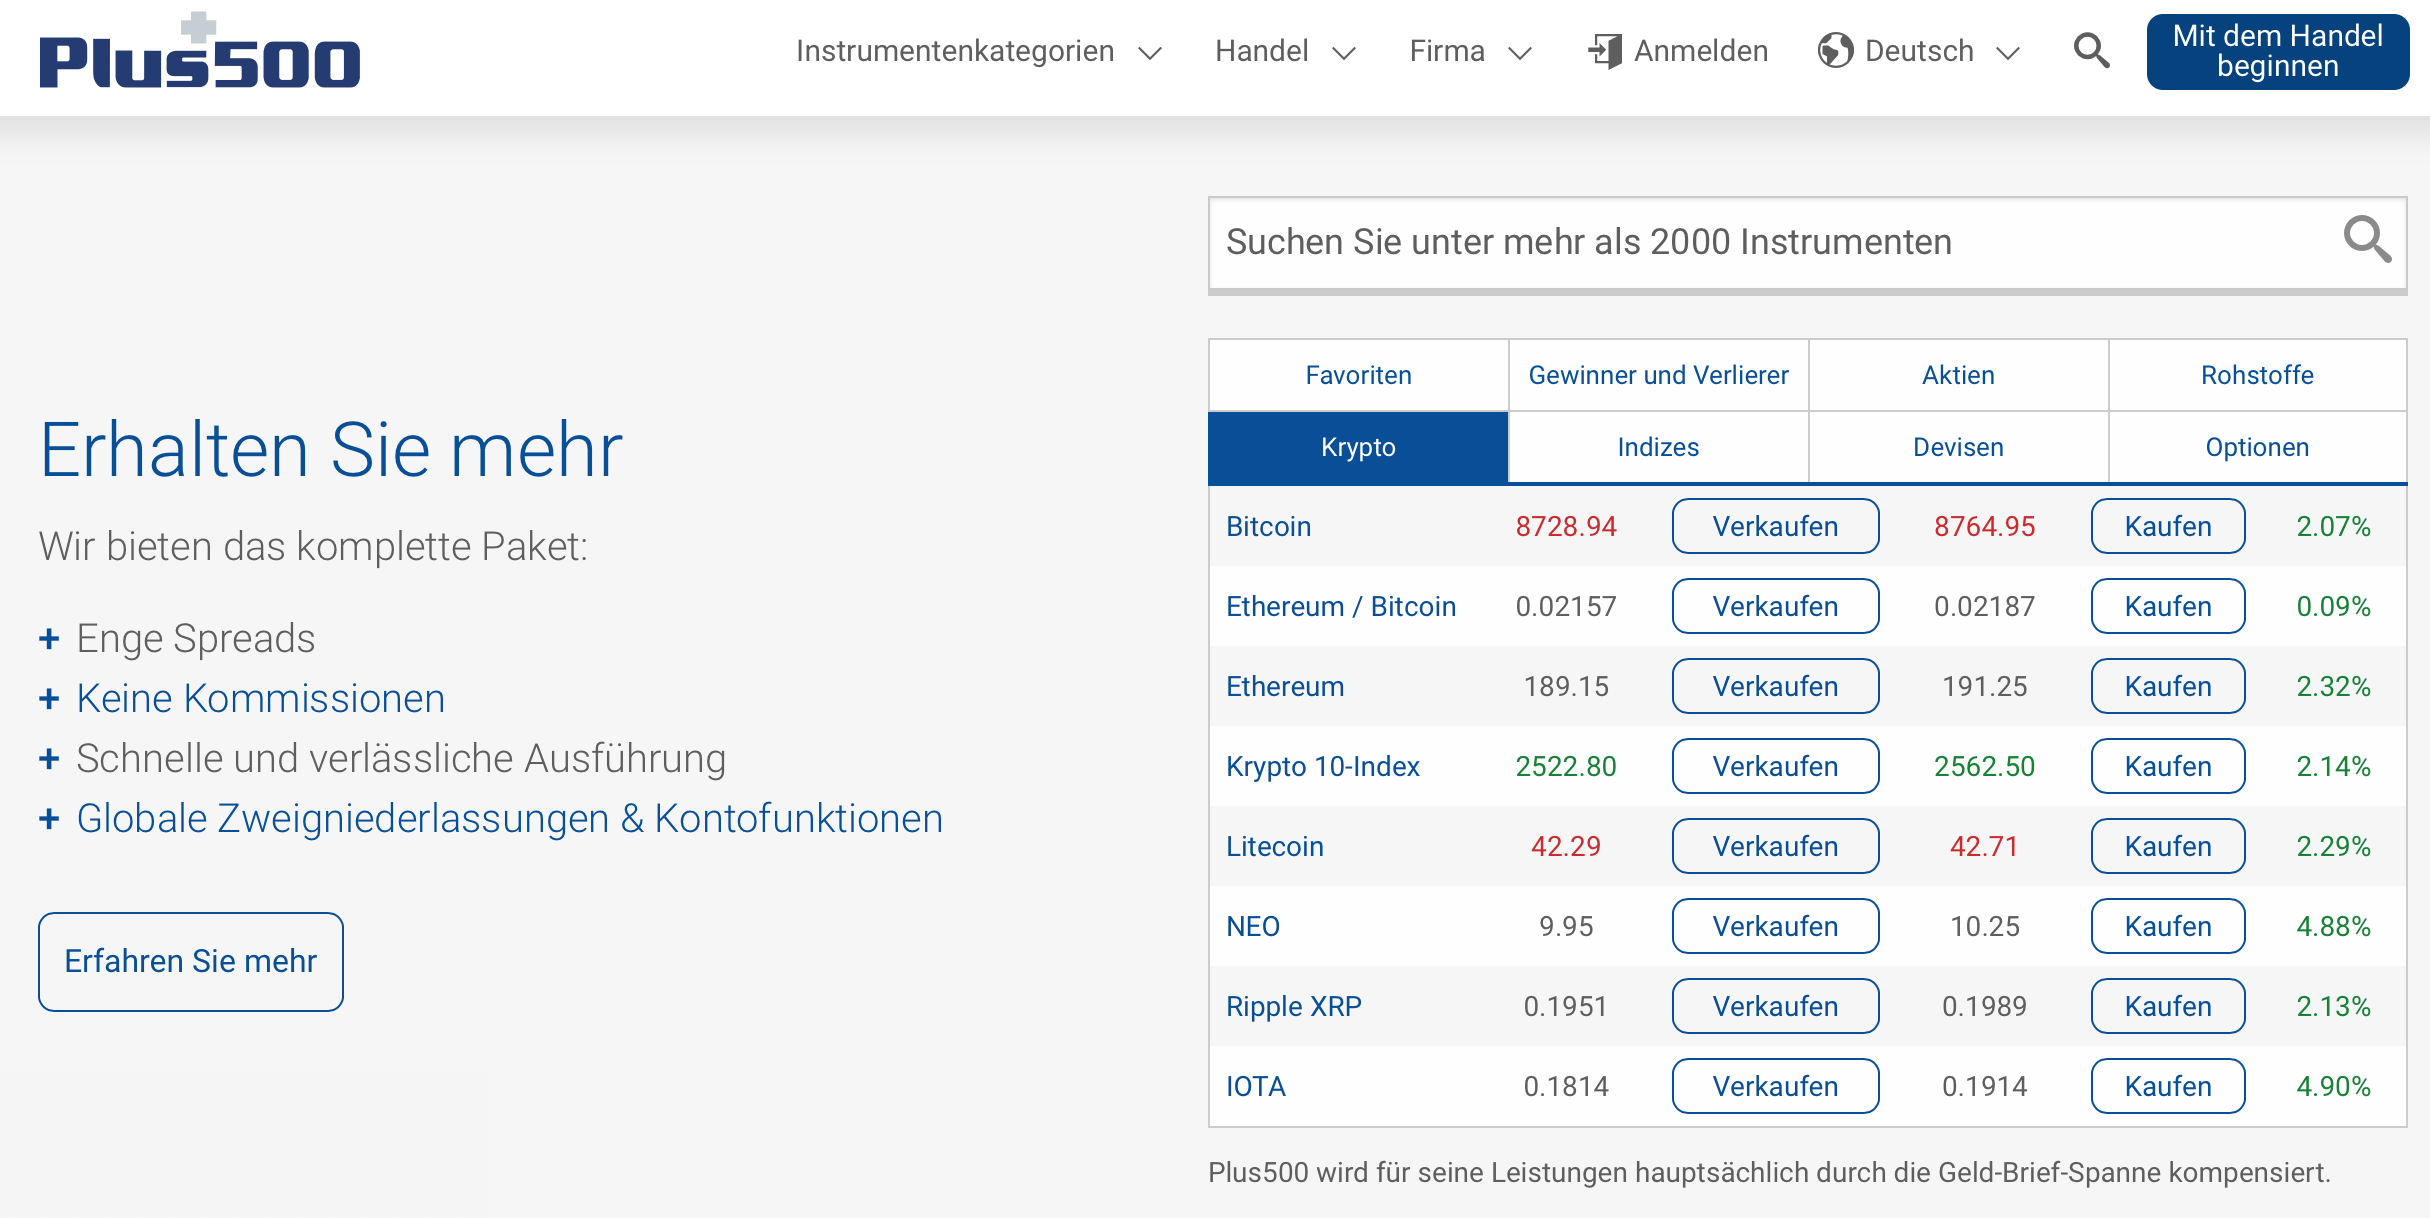2430x1218 pixels.
Task: Click Bitcoin buy price 8764.95
Action: pyautogui.click(x=1984, y=526)
